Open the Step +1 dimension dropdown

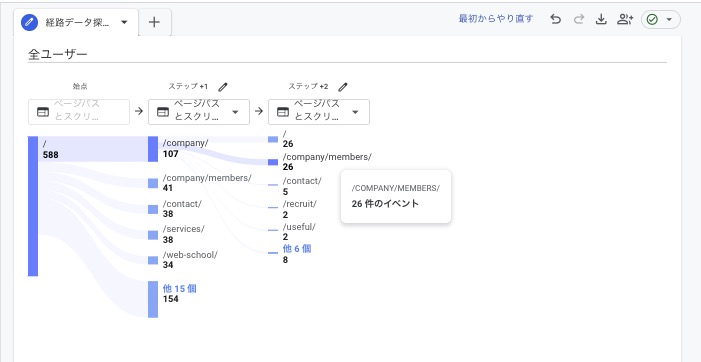pos(199,112)
